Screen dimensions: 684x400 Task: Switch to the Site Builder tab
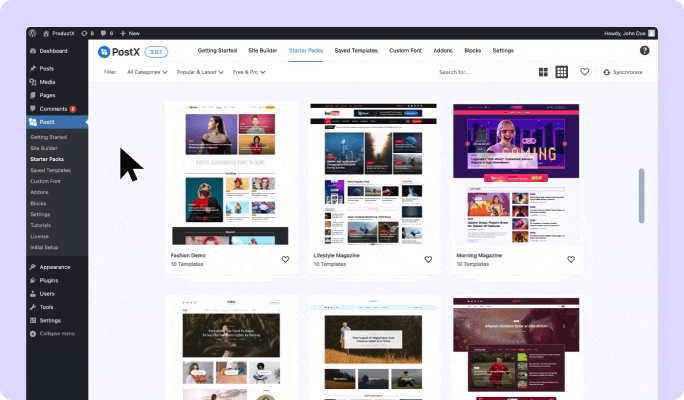tap(263, 51)
